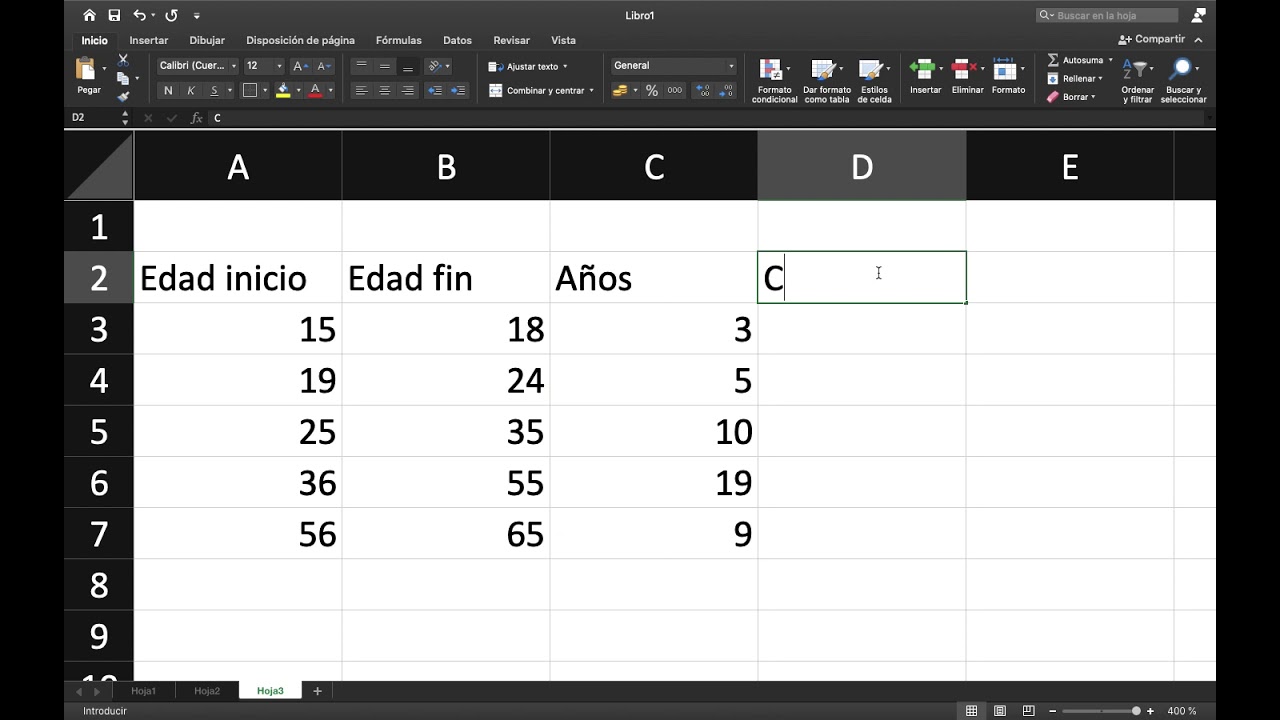Screen dimensions: 1280x720
Task: Open Ordenar y filtrar
Action: 1137,80
